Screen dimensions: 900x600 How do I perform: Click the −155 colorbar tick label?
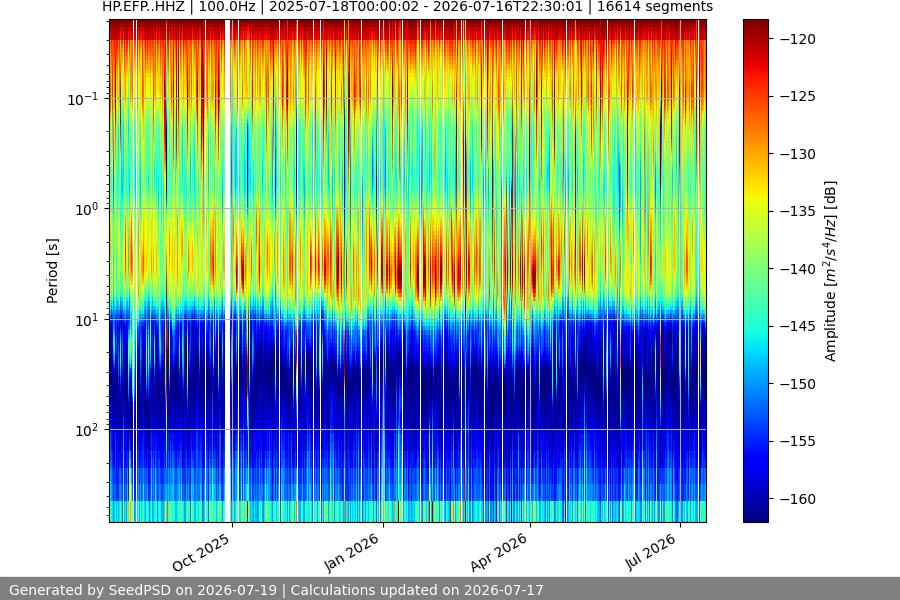798,441
